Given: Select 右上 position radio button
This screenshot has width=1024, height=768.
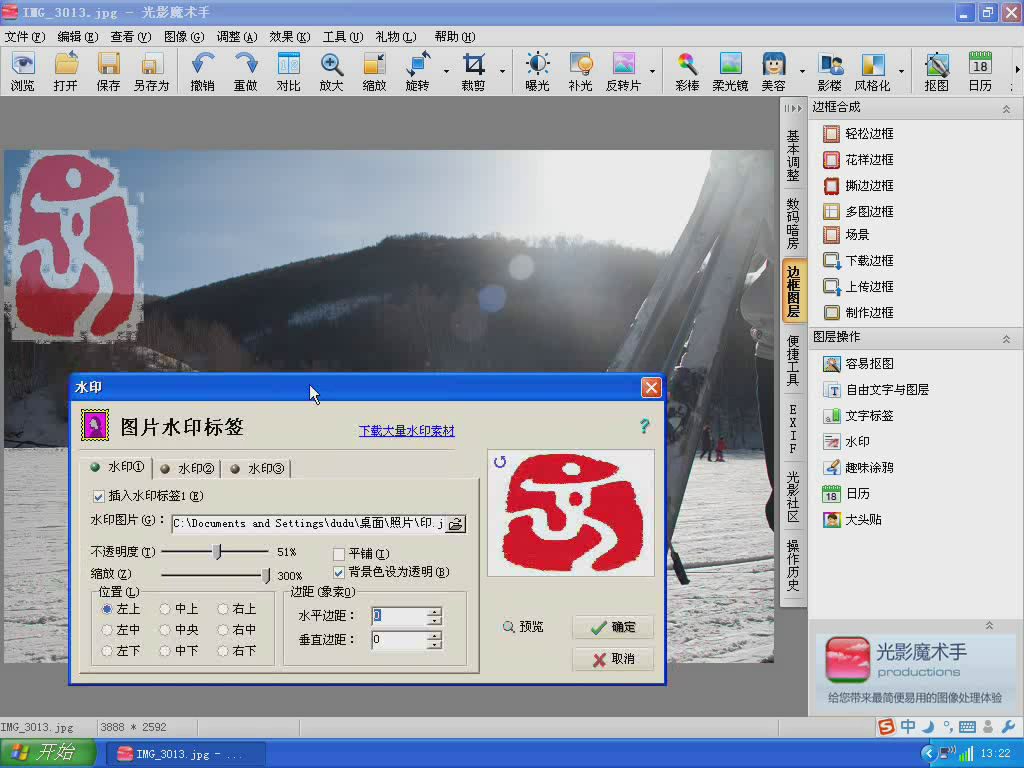Looking at the screenshot, I should coord(223,609).
